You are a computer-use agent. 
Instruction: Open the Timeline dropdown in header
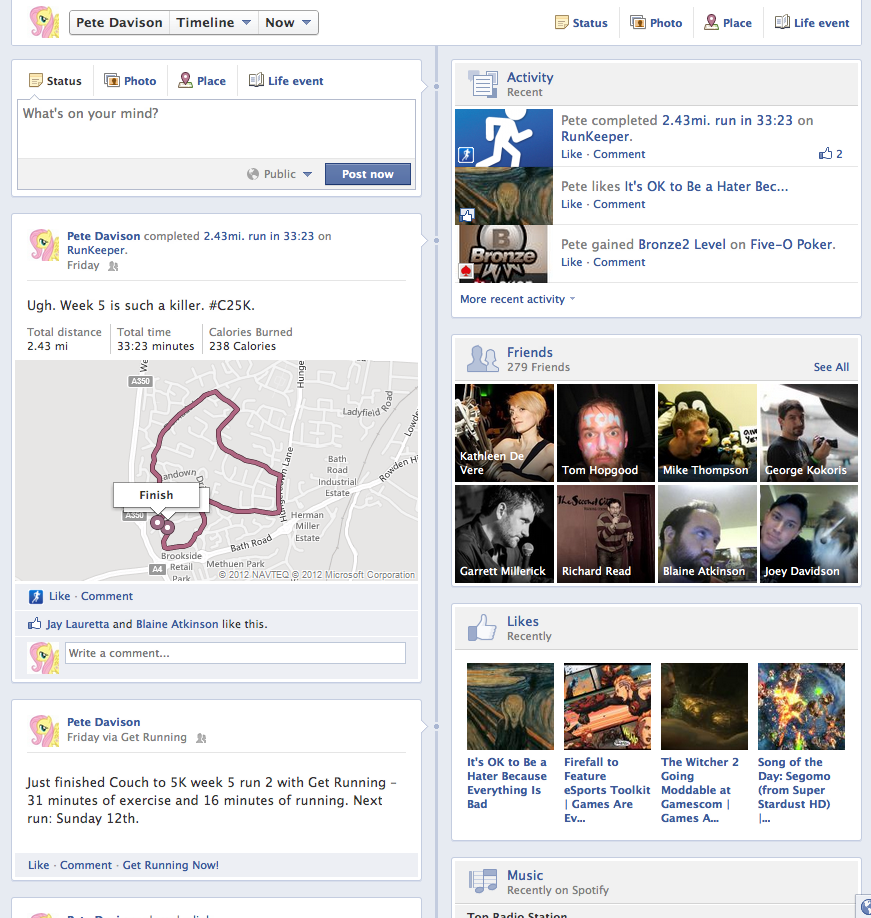coord(213,22)
